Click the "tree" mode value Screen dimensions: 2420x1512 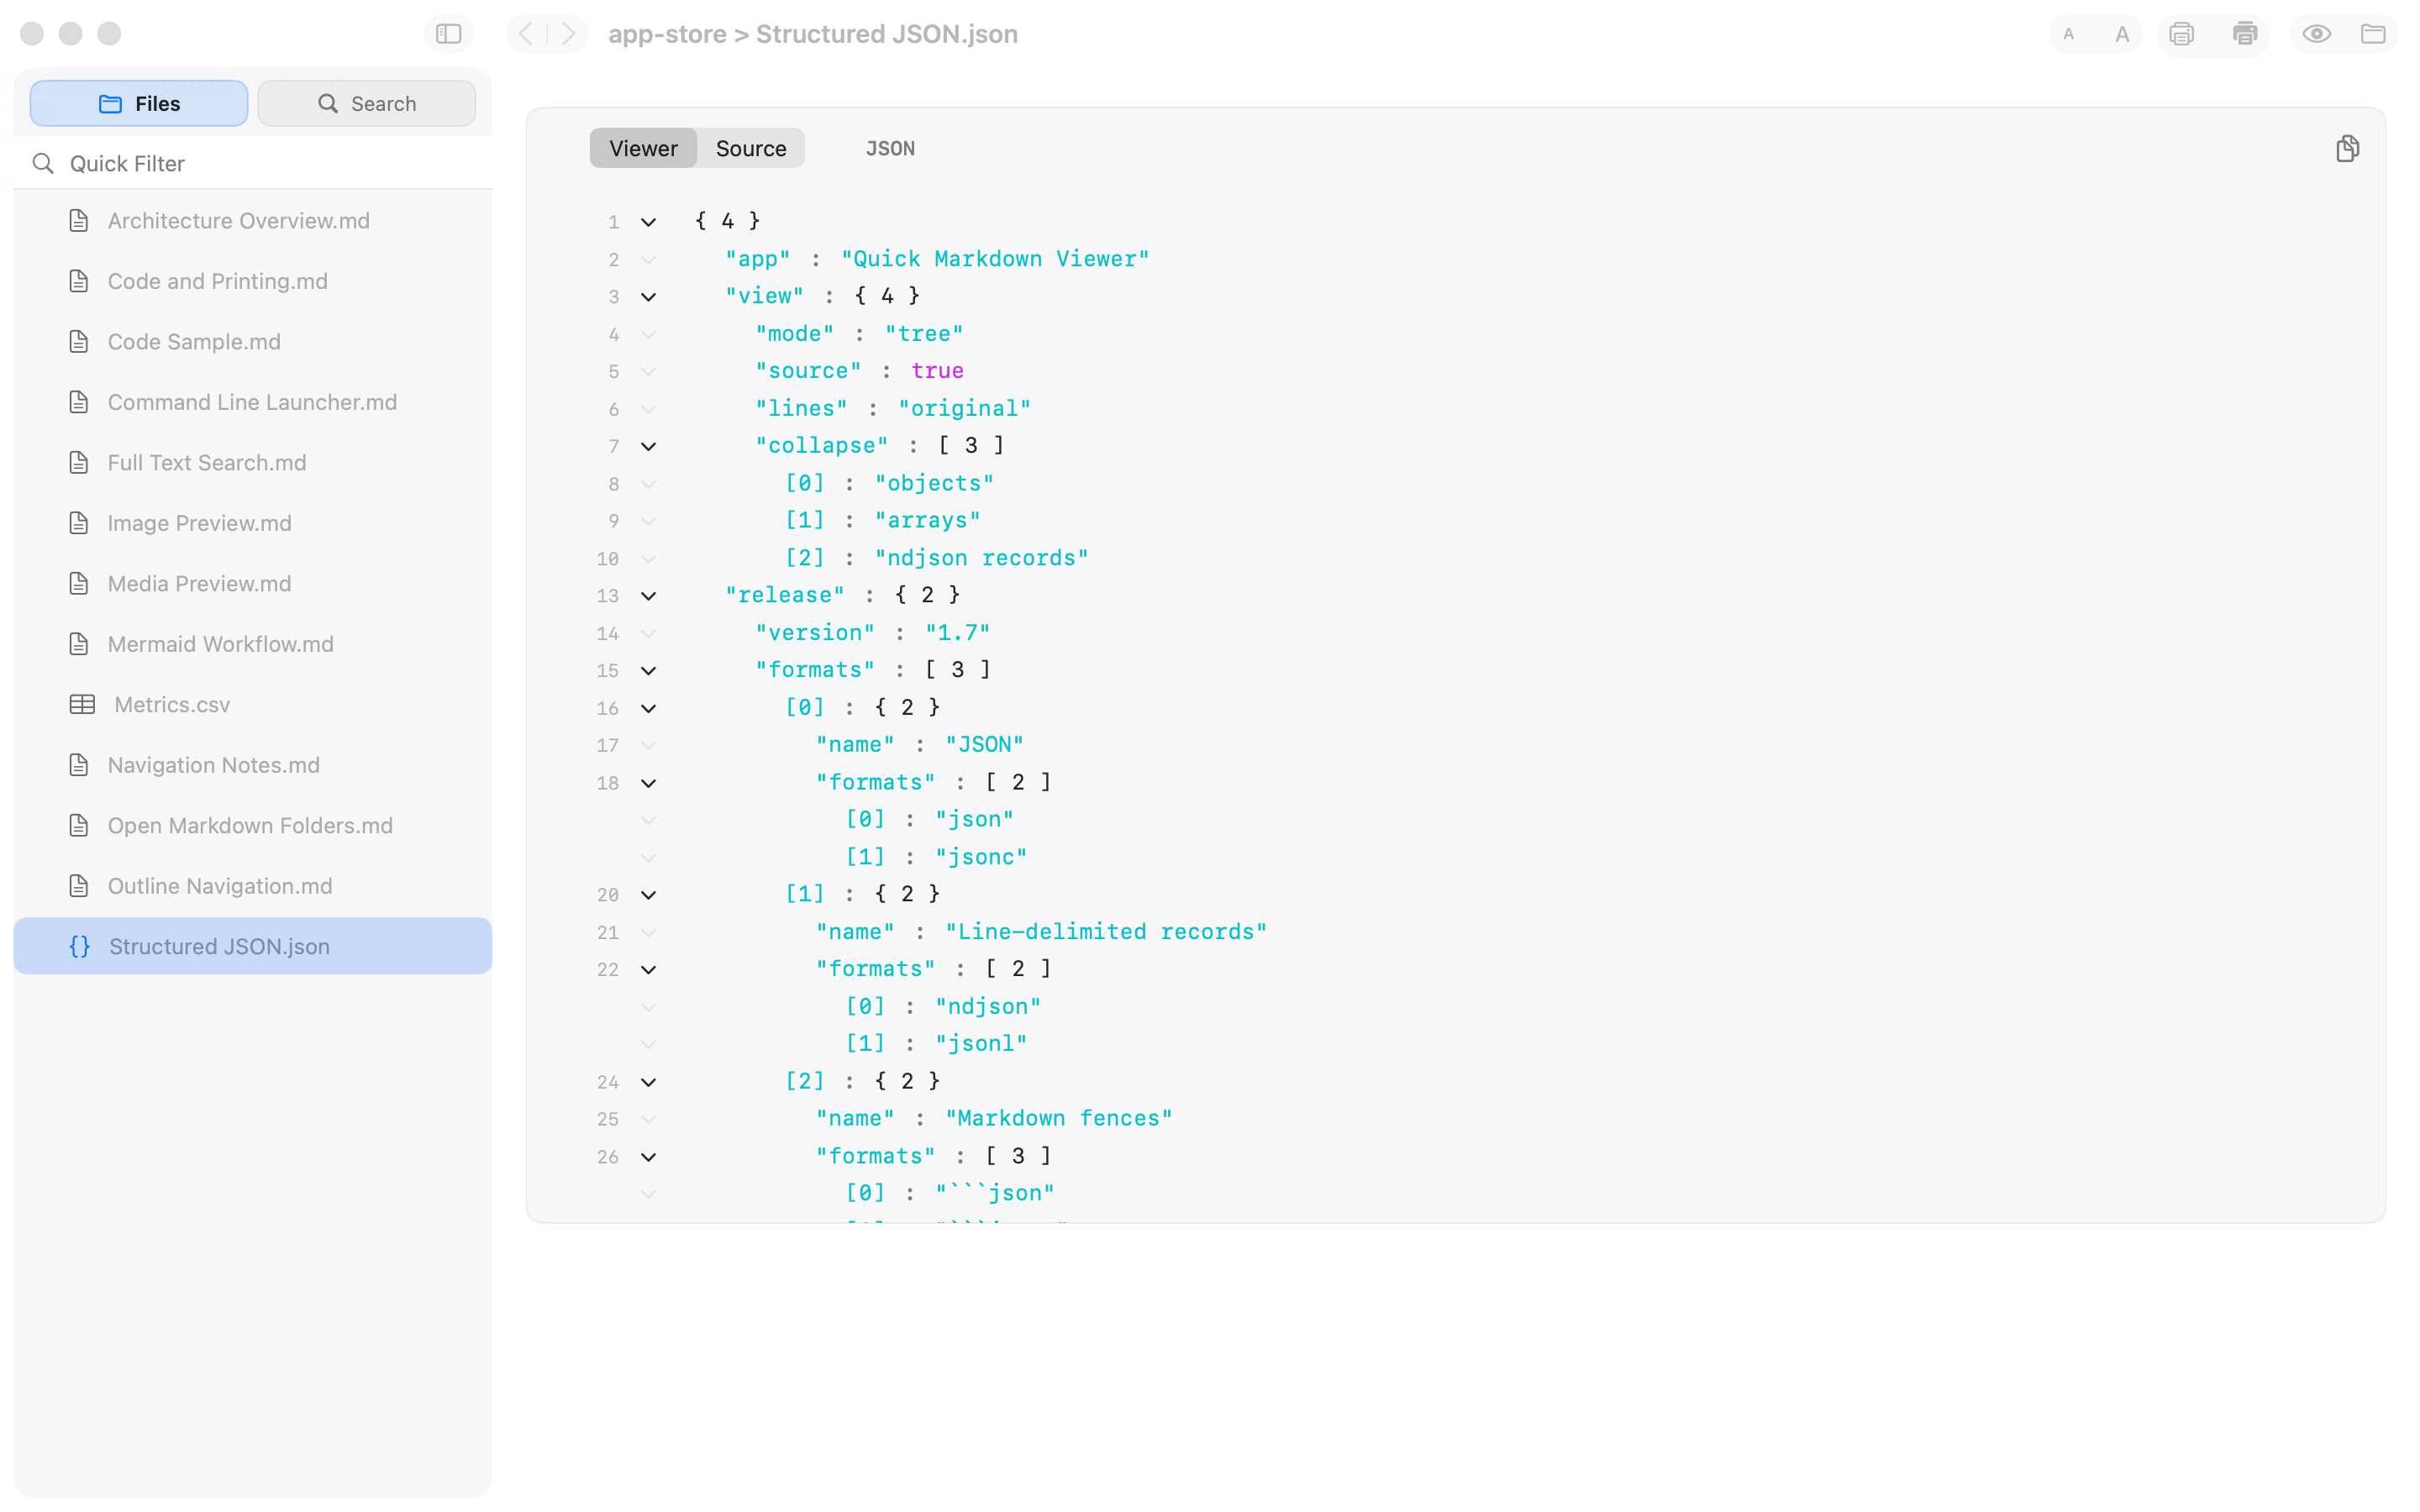pyautogui.click(x=924, y=334)
